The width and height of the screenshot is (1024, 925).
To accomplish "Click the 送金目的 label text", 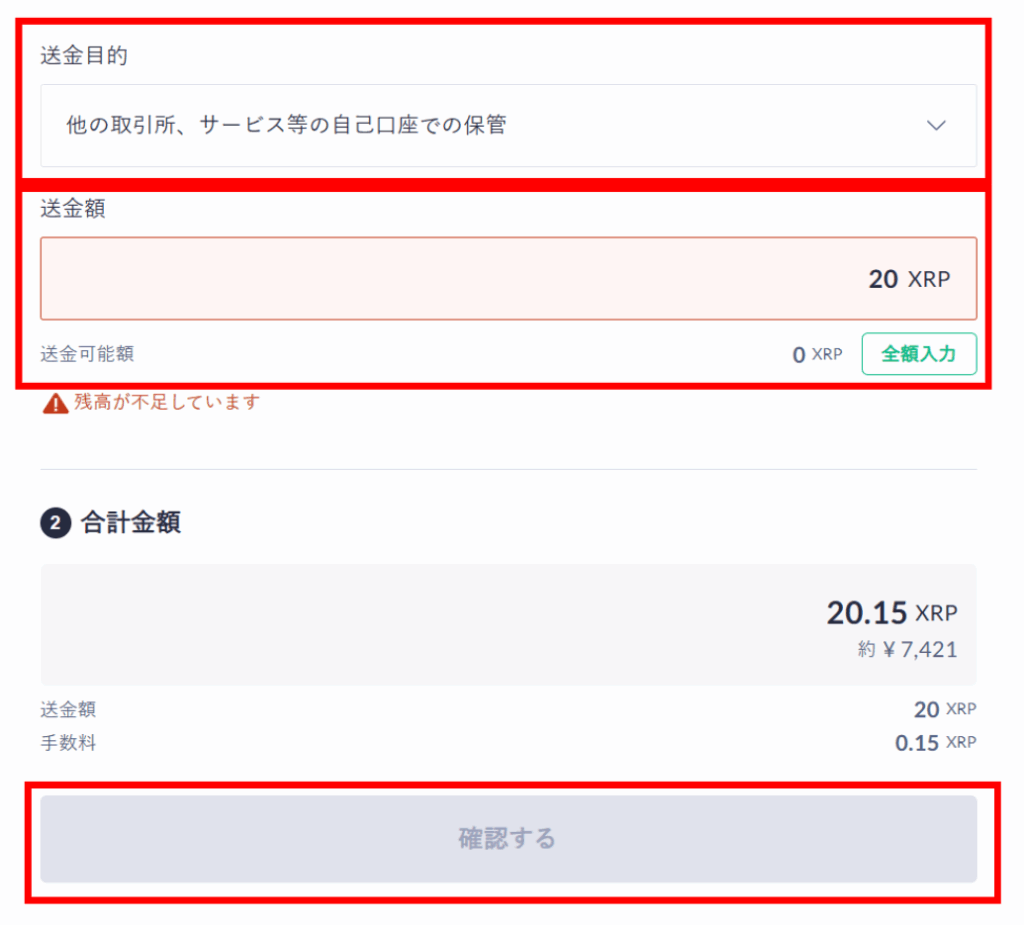I will coord(84,56).
